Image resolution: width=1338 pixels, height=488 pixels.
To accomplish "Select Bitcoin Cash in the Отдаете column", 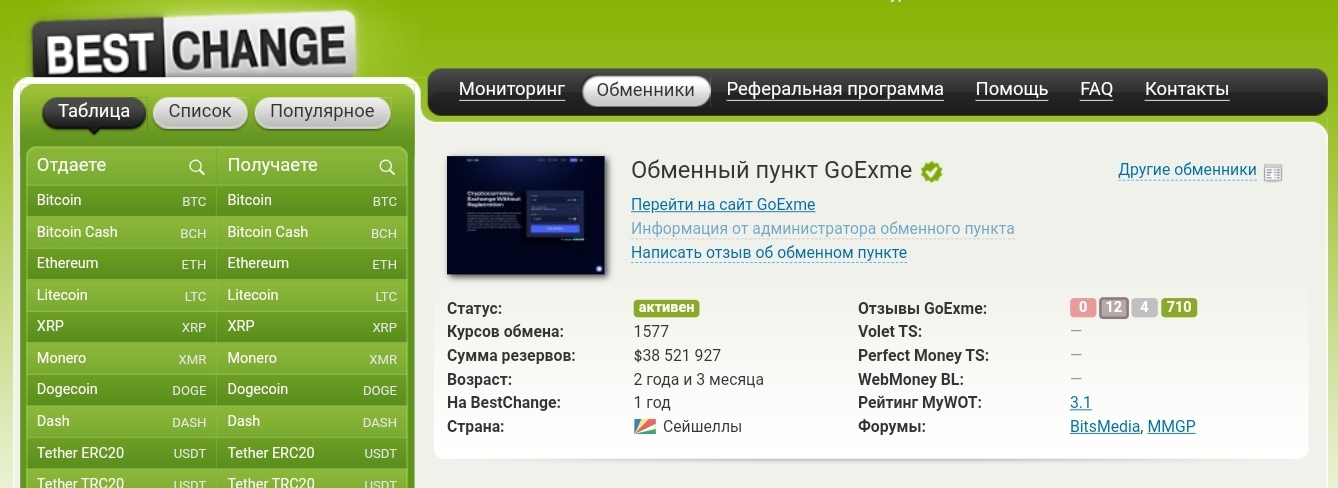I will [121, 232].
